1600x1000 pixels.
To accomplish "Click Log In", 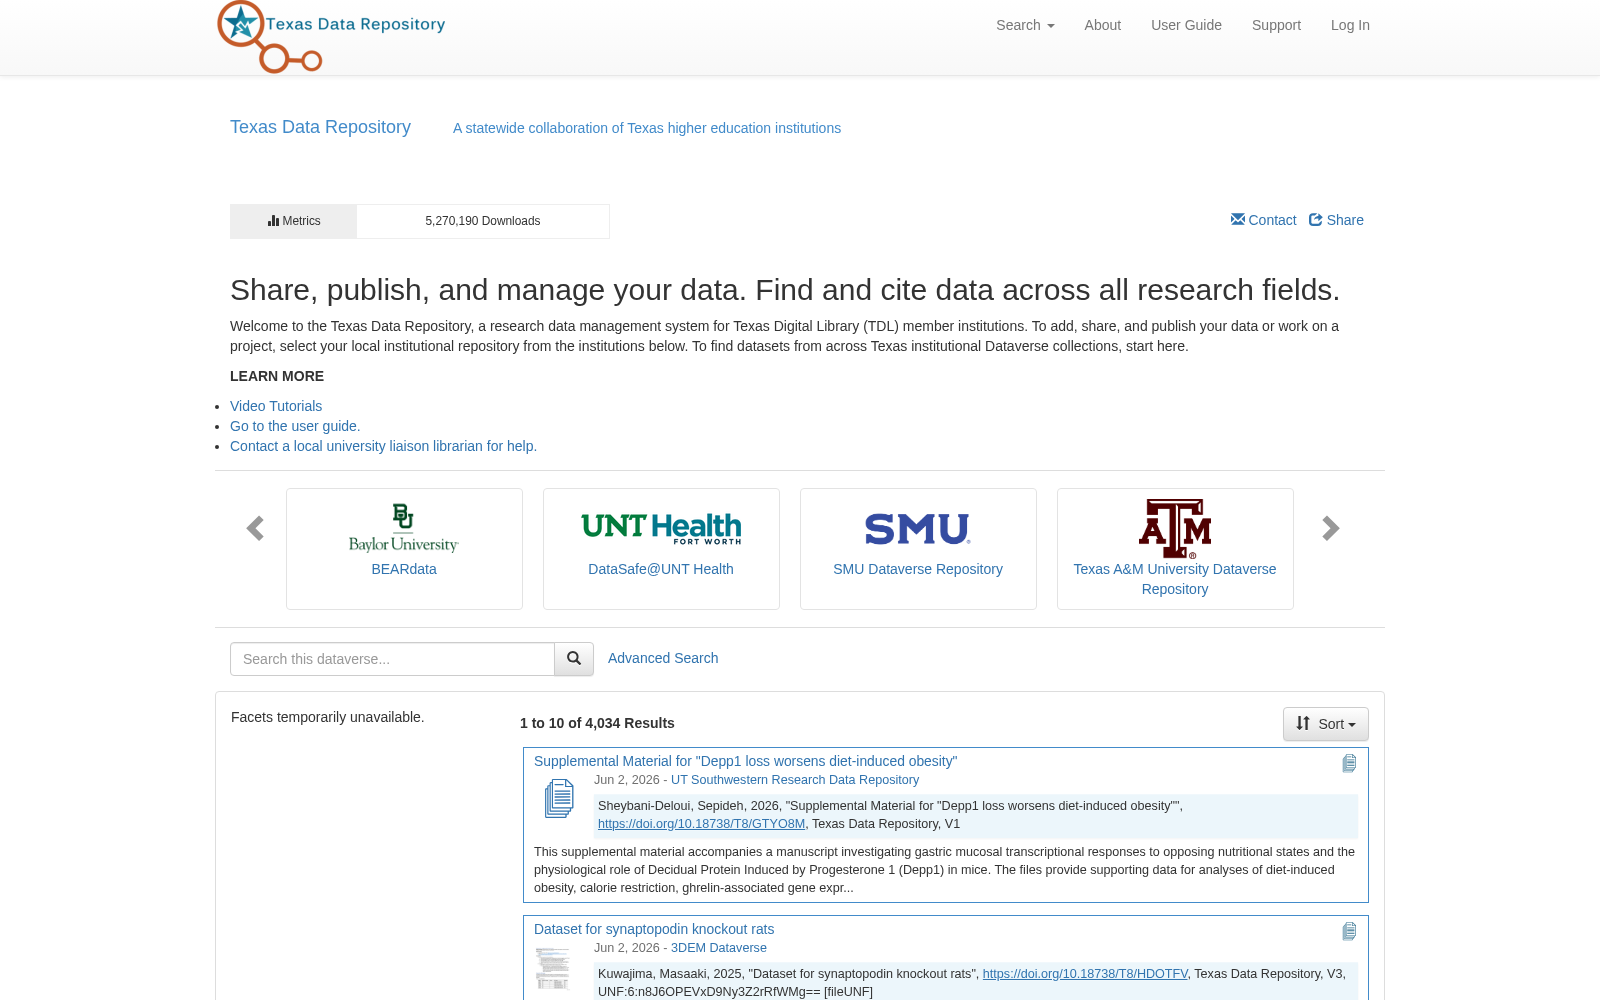I will click(x=1350, y=25).
